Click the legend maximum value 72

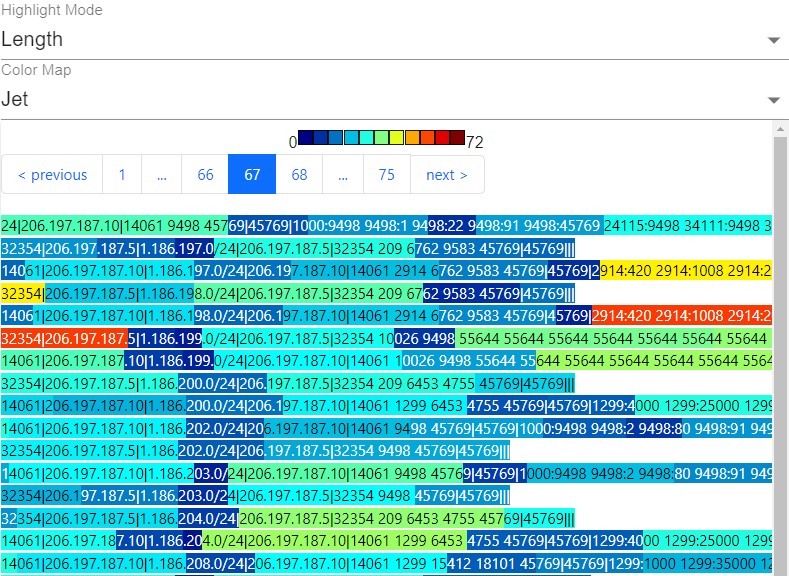point(475,142)
